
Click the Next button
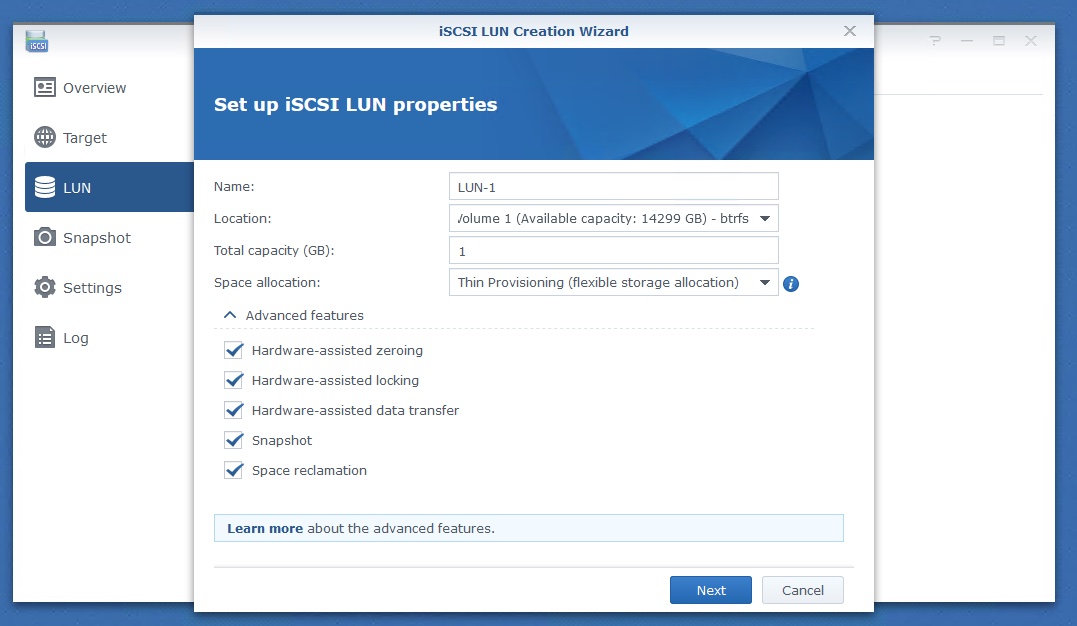pyautogui.click(x=711, y=590)
